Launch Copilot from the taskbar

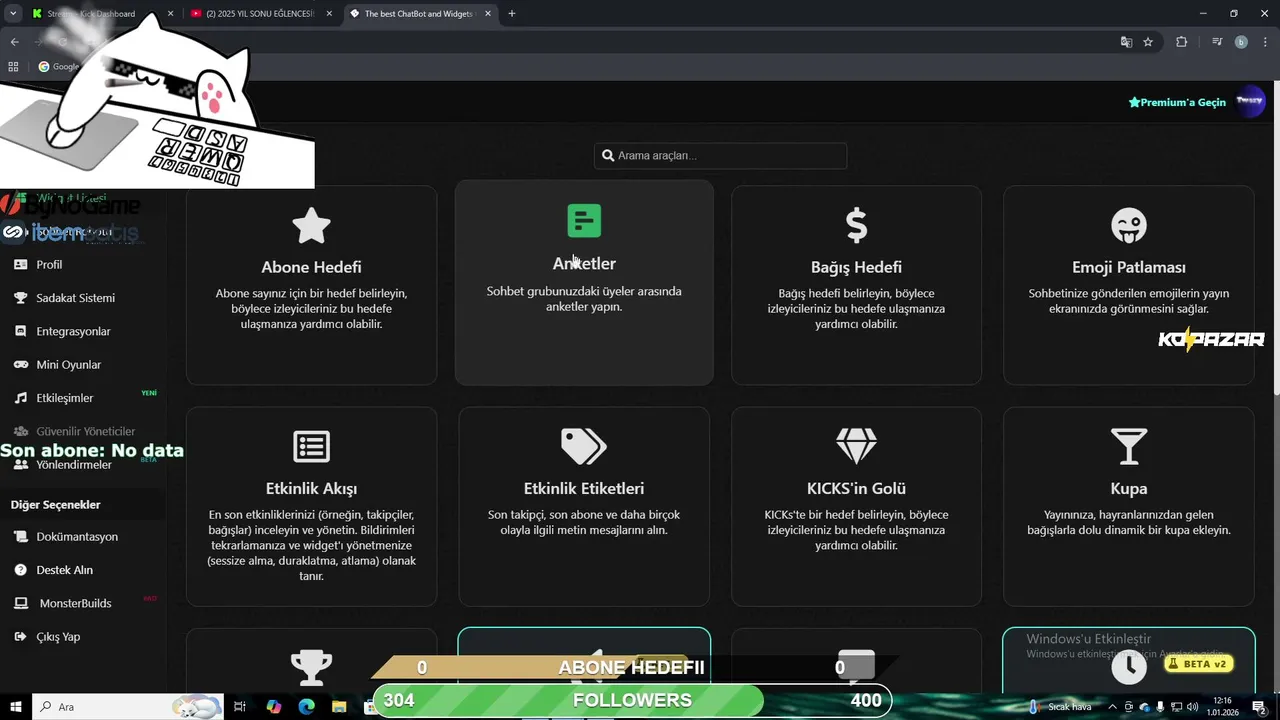274,706
